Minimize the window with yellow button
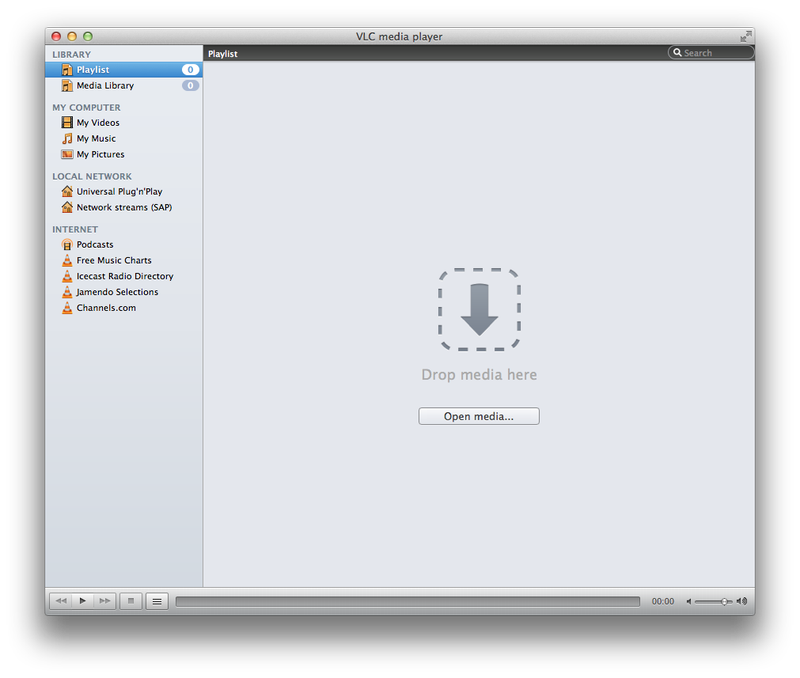The width and height of the screenshot is (800, 678). (72, 36)
